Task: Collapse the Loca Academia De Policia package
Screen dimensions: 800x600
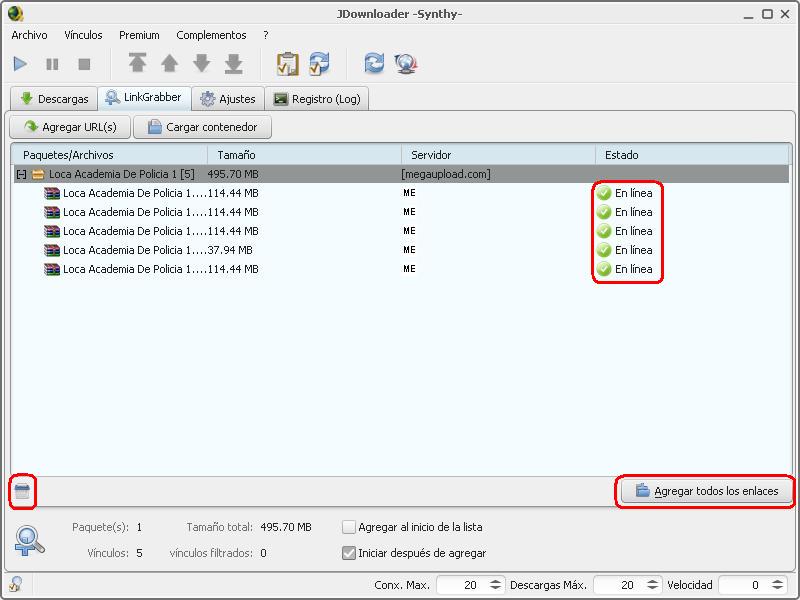Action: click(x=21, y=174)
